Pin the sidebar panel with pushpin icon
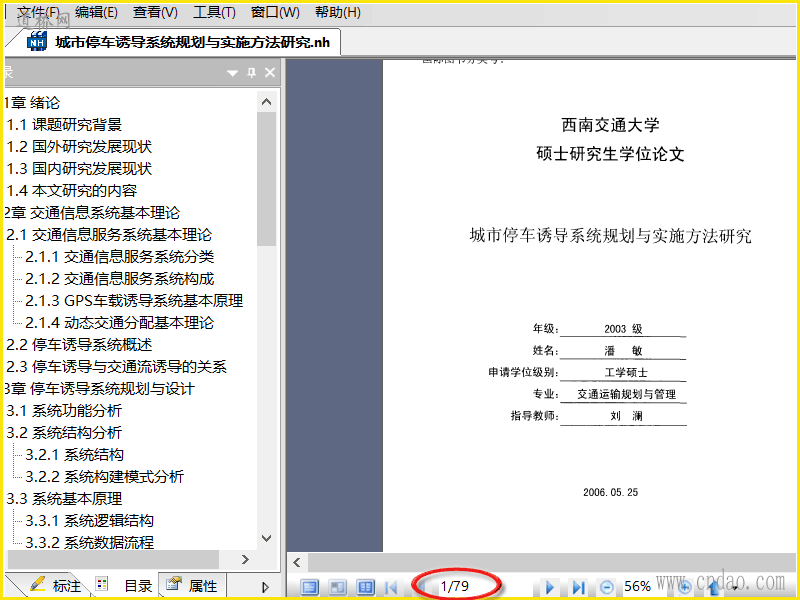This screenshot has height=600, width=800. (252, 72)
